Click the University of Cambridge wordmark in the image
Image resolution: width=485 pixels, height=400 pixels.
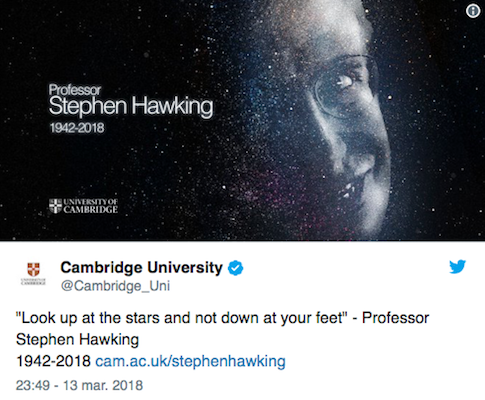(x=90, y=206)
